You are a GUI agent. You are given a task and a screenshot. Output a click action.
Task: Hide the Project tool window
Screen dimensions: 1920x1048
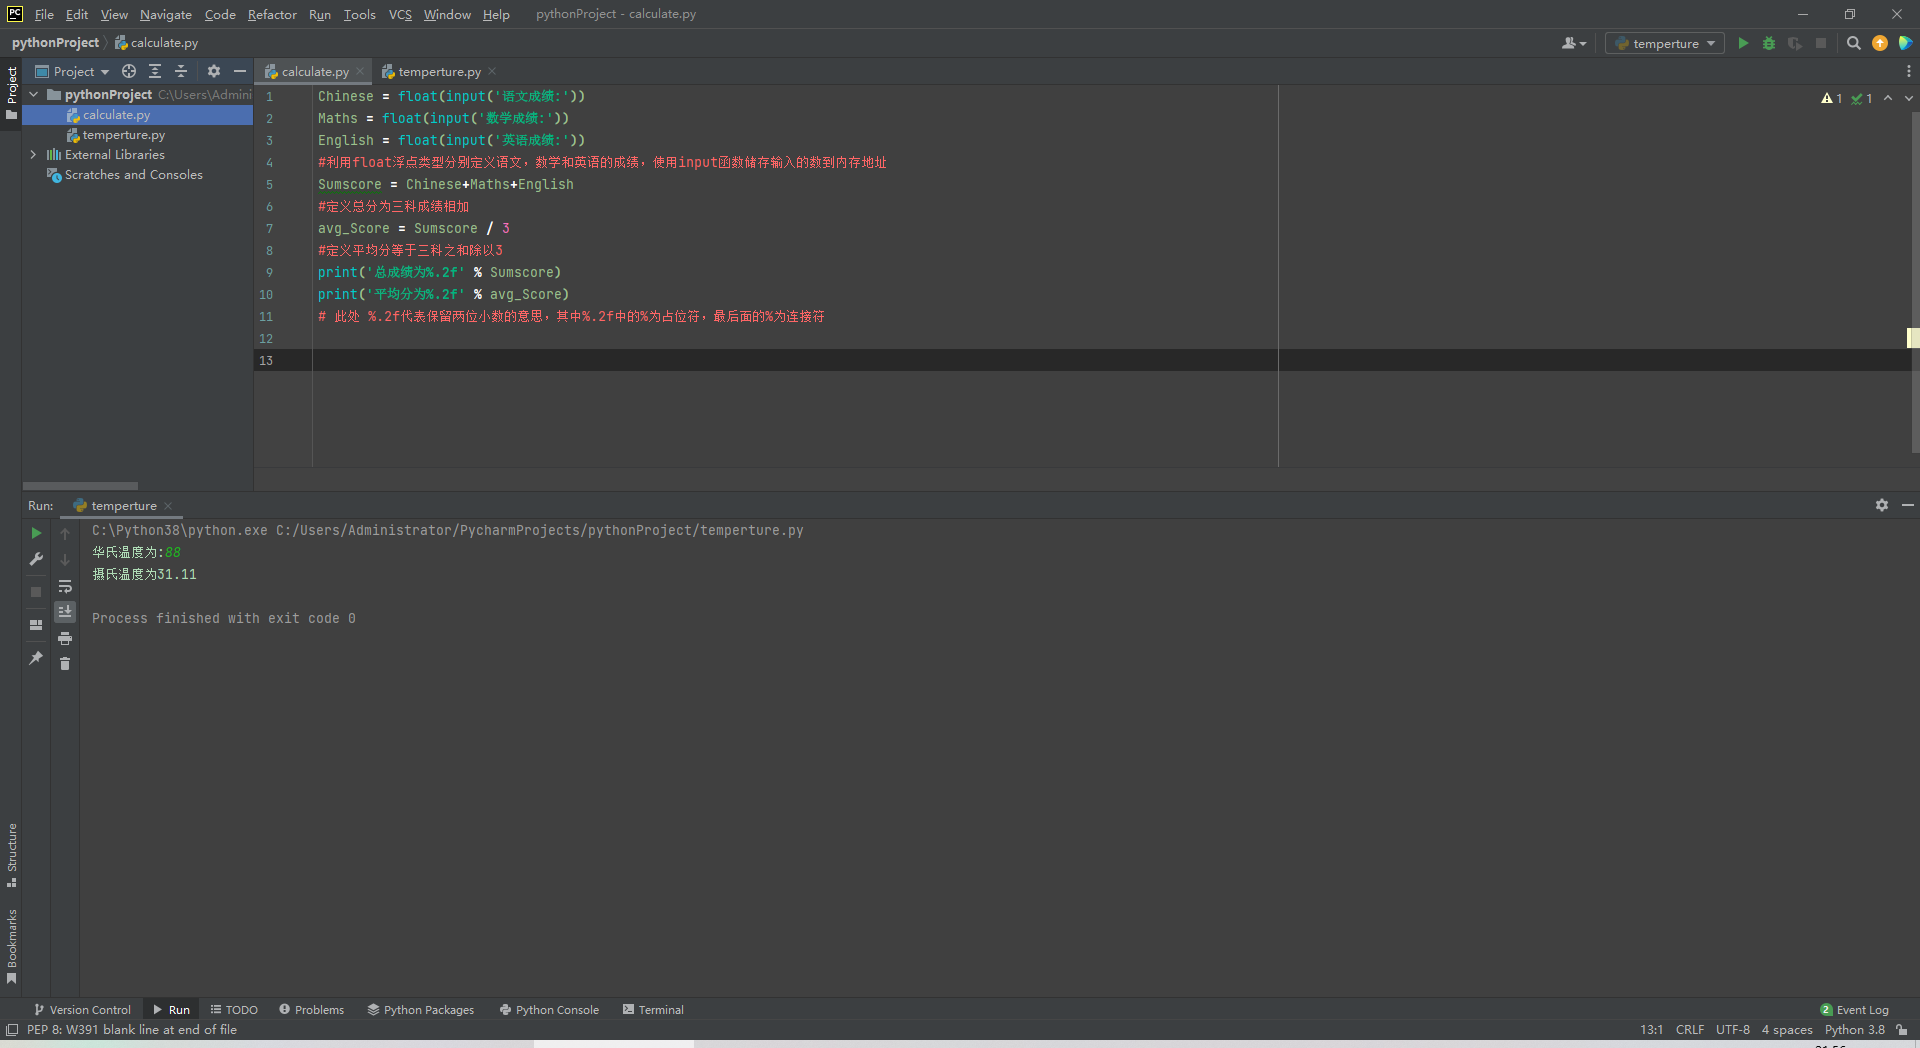(240, 71)
